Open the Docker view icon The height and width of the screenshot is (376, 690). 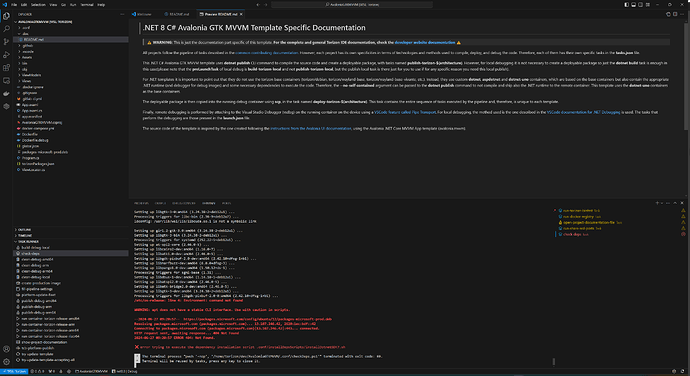tap(6, 93)
